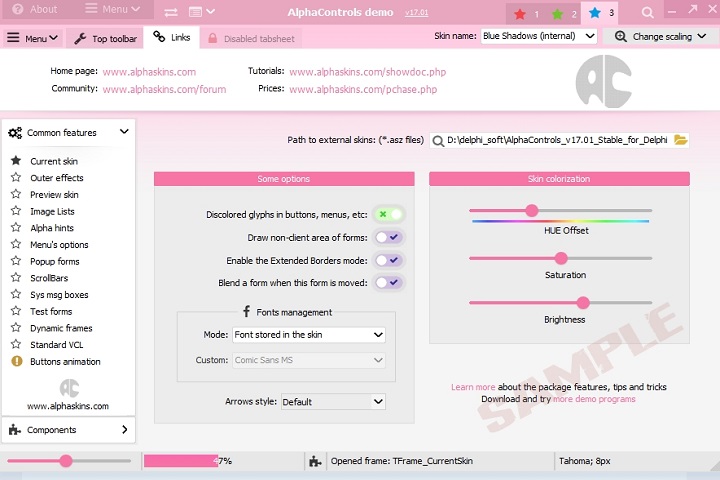This screenshot has height=480, width=720.
Task: Click the magnifier icon in skins path field
Action: tap(438, 141)
